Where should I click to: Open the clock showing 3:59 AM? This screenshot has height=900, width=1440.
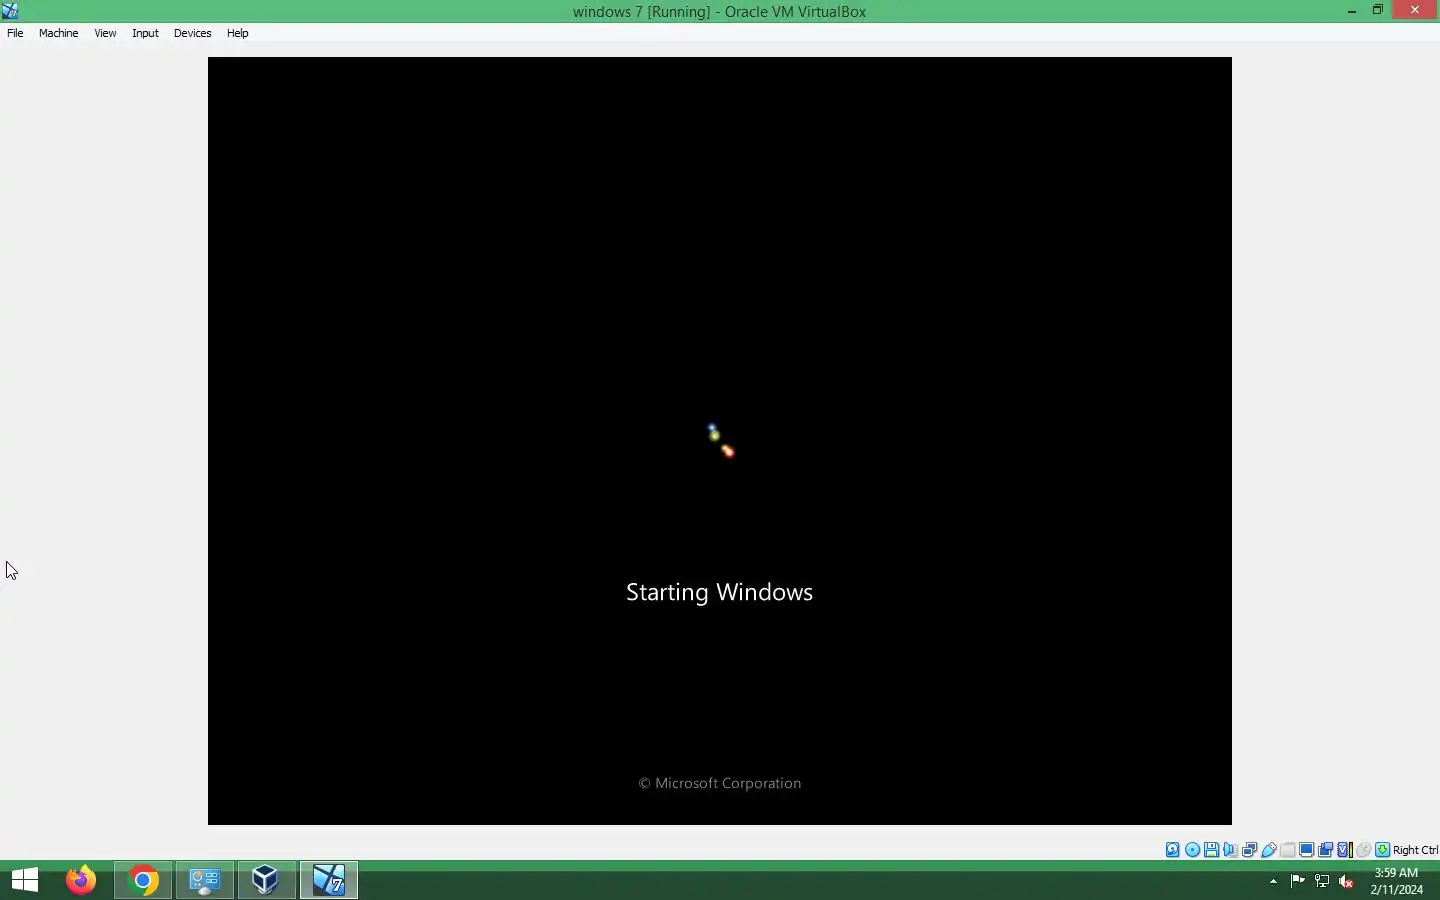[1397, 881]
